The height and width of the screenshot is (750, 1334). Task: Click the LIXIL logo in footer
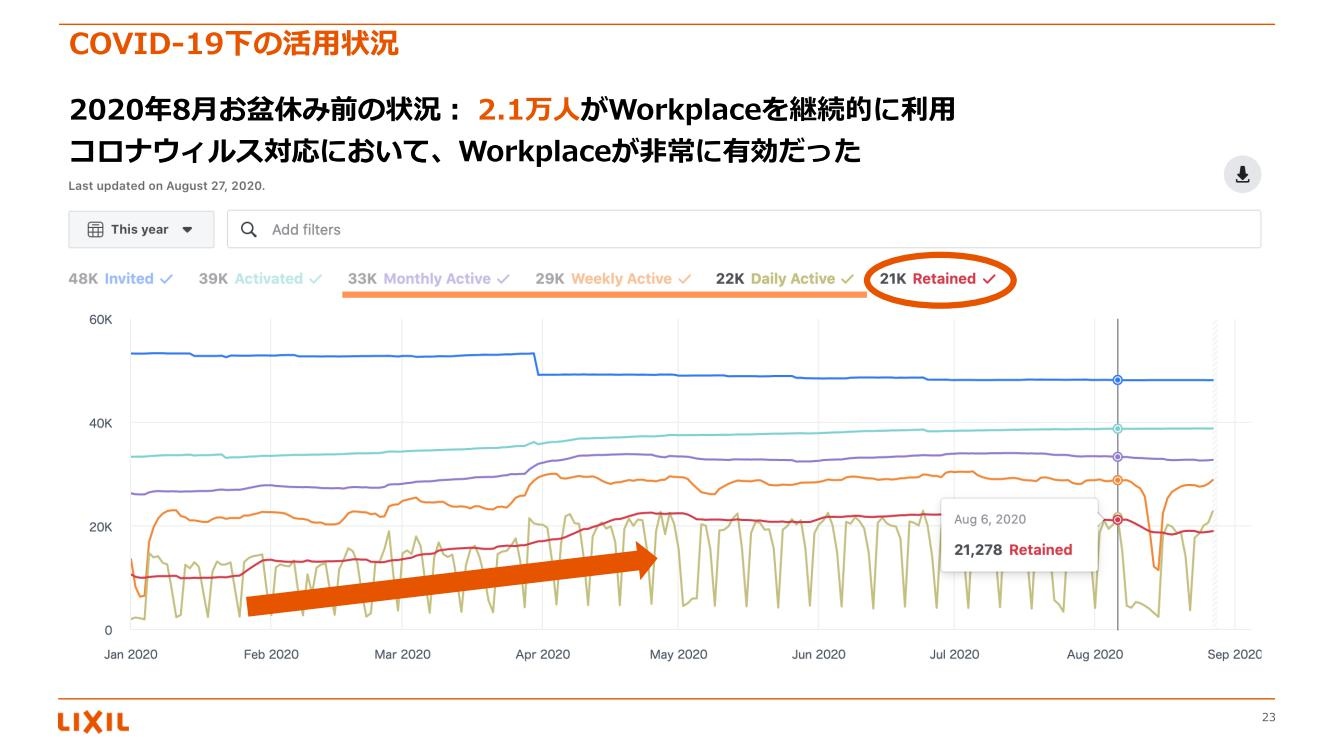[x=93, y=722]
